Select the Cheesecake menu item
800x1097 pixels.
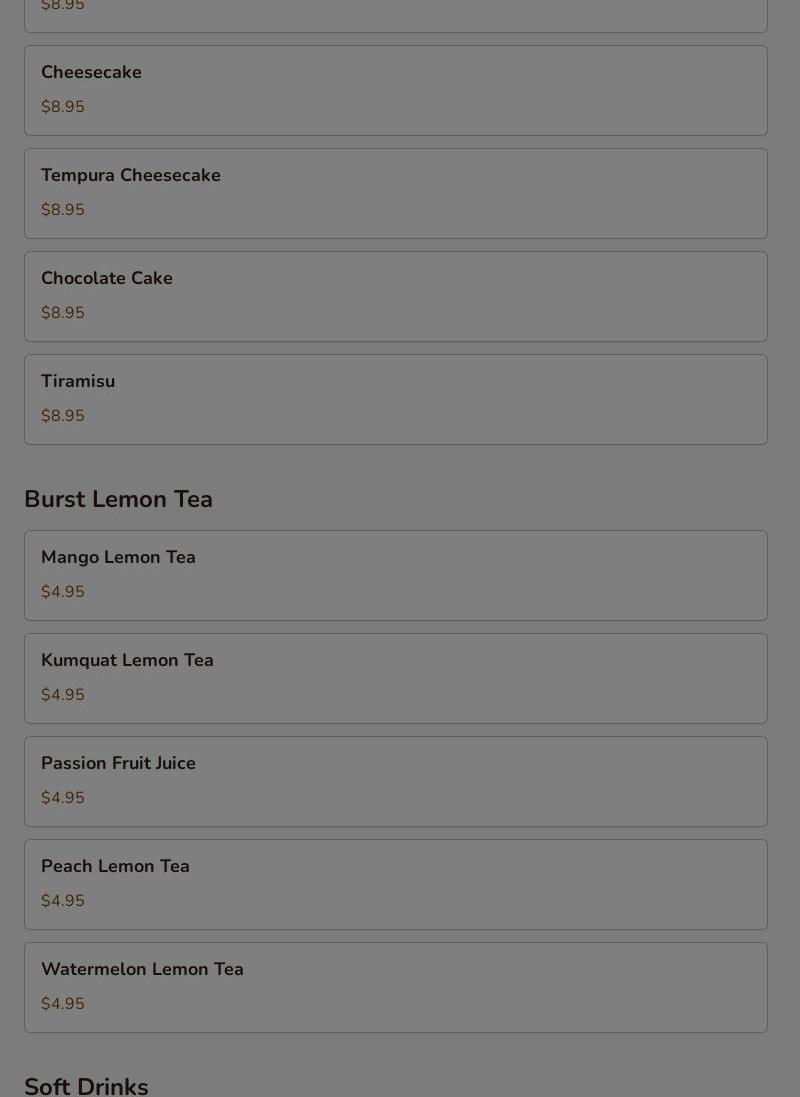tap(395, 90)
